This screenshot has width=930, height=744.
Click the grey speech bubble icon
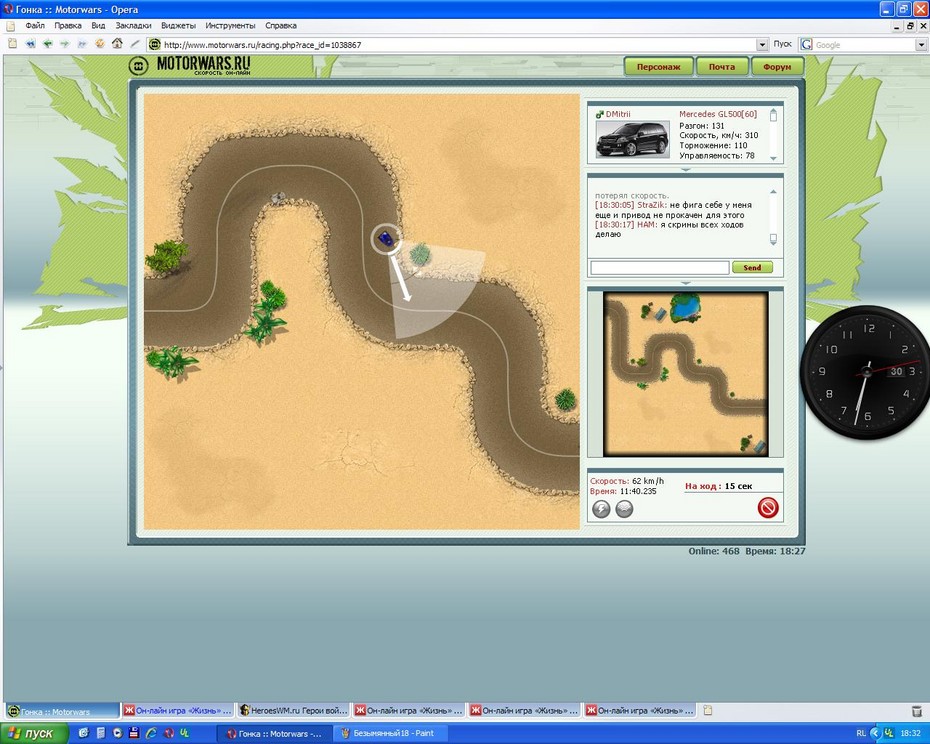tap(624, 508)
